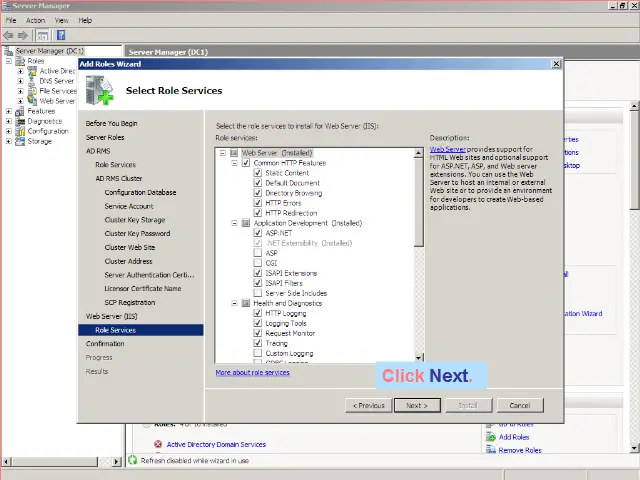
Task: Click the File Services role icon
Action: (x=32, y=91)
